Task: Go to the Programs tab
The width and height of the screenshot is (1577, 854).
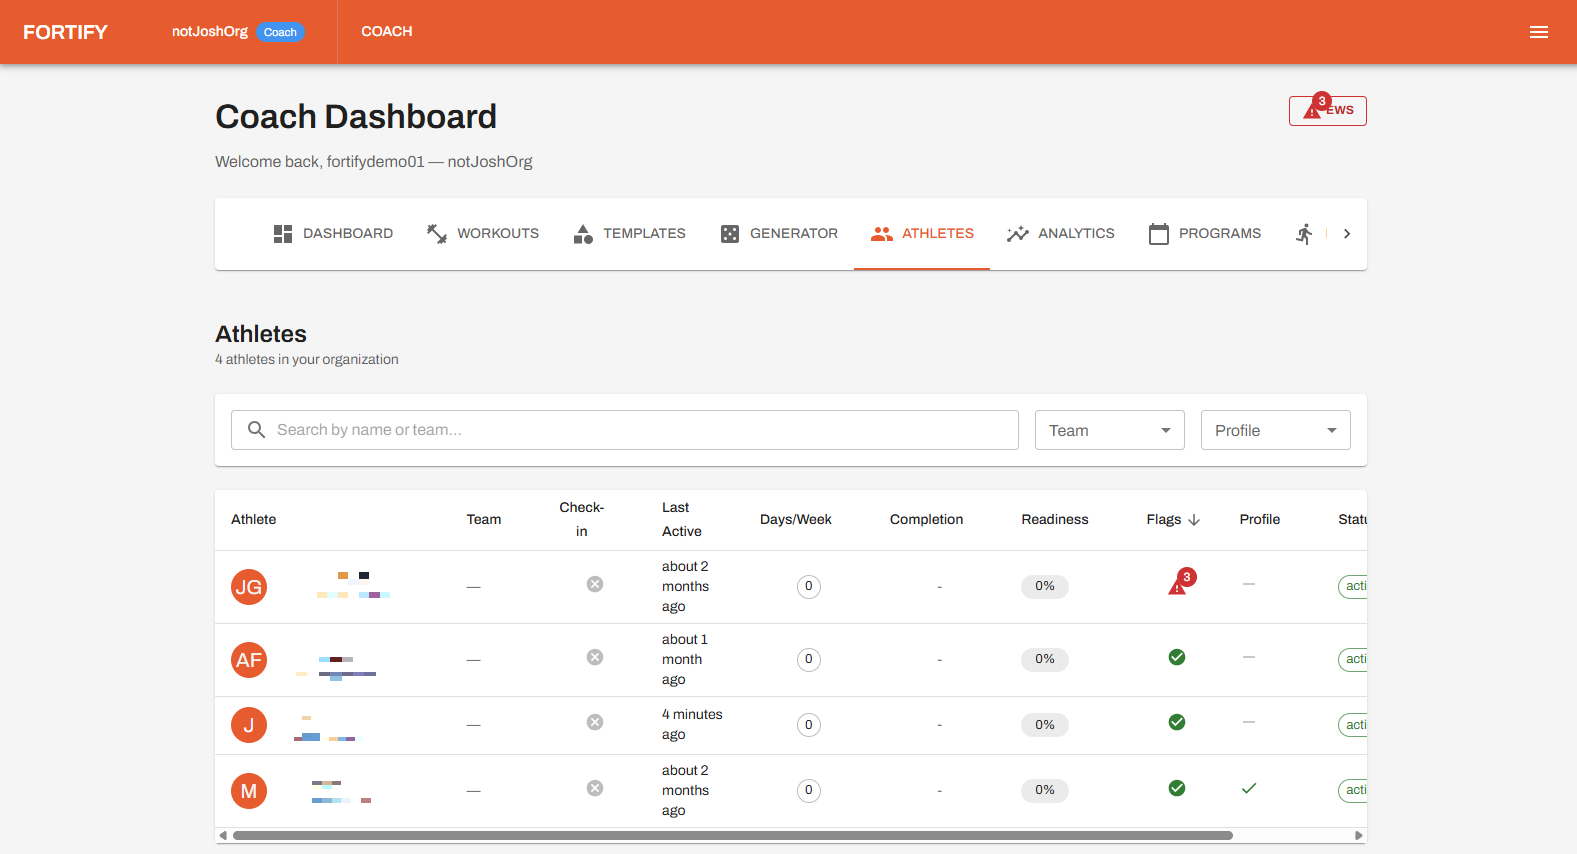Action: pyautogui.click(x=1205, y=234)
